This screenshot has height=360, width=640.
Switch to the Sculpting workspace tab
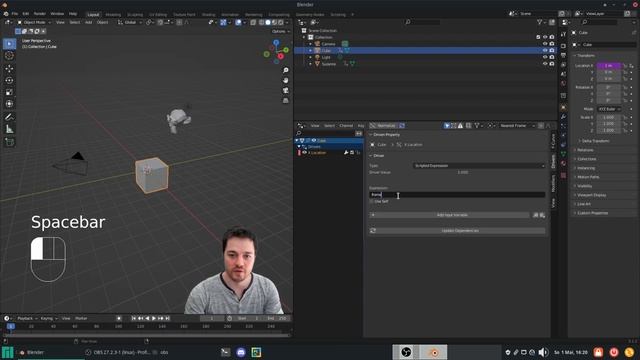(135, 15)
